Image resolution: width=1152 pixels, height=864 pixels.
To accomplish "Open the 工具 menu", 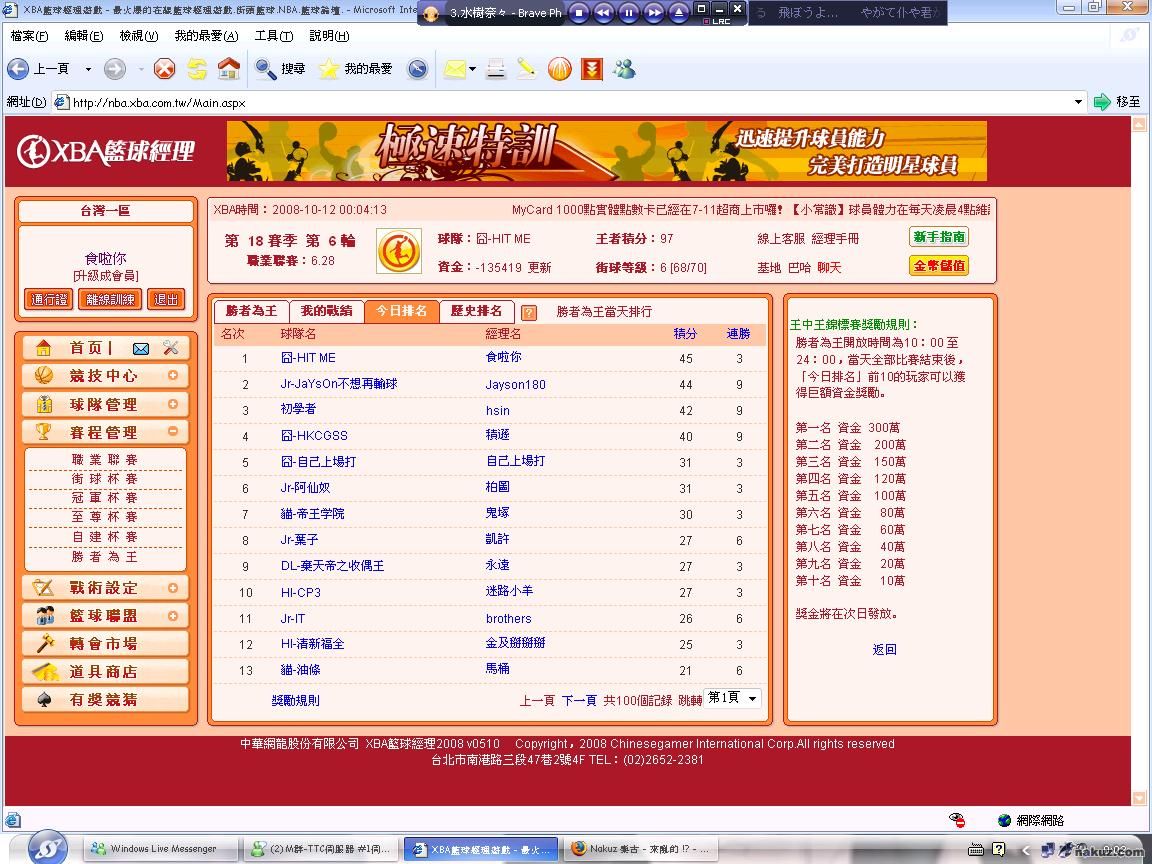I will coord(274,35).
